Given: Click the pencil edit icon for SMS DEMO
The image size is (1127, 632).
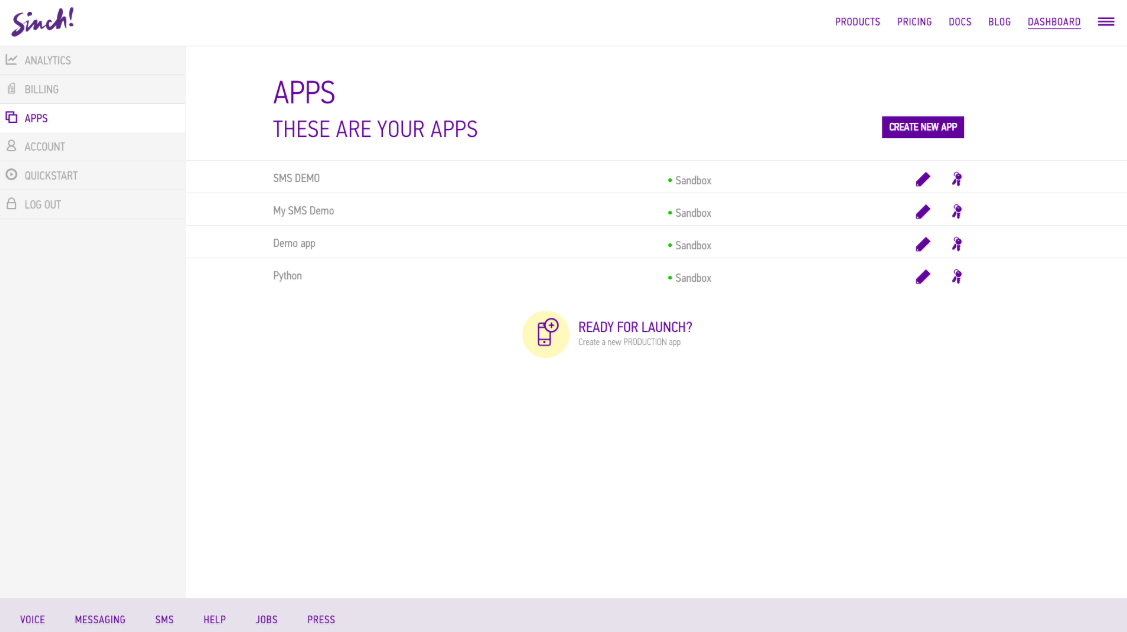Looking at the screenshot, I should tap(922, 180).
